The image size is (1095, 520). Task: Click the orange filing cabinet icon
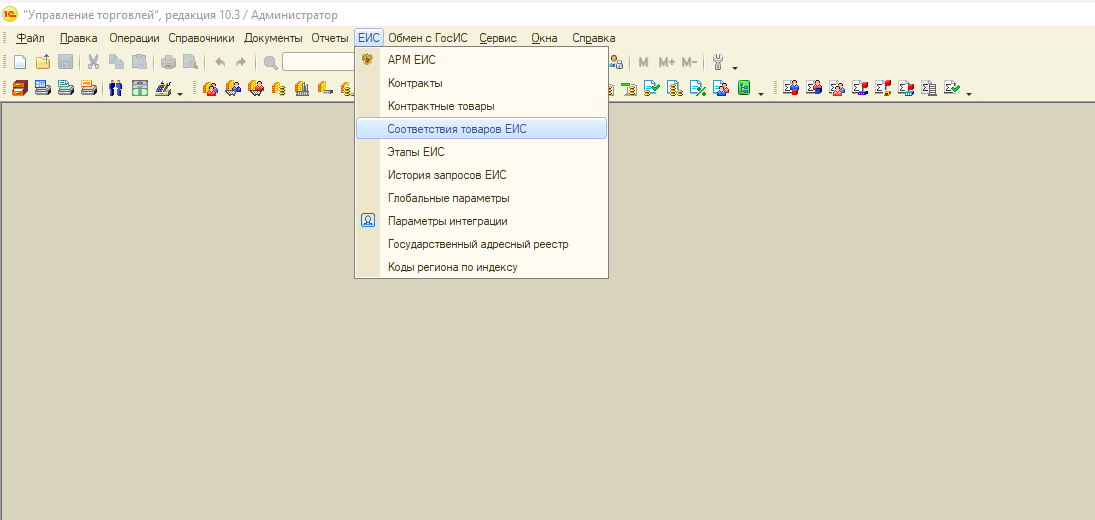click(x=20, y=88)
